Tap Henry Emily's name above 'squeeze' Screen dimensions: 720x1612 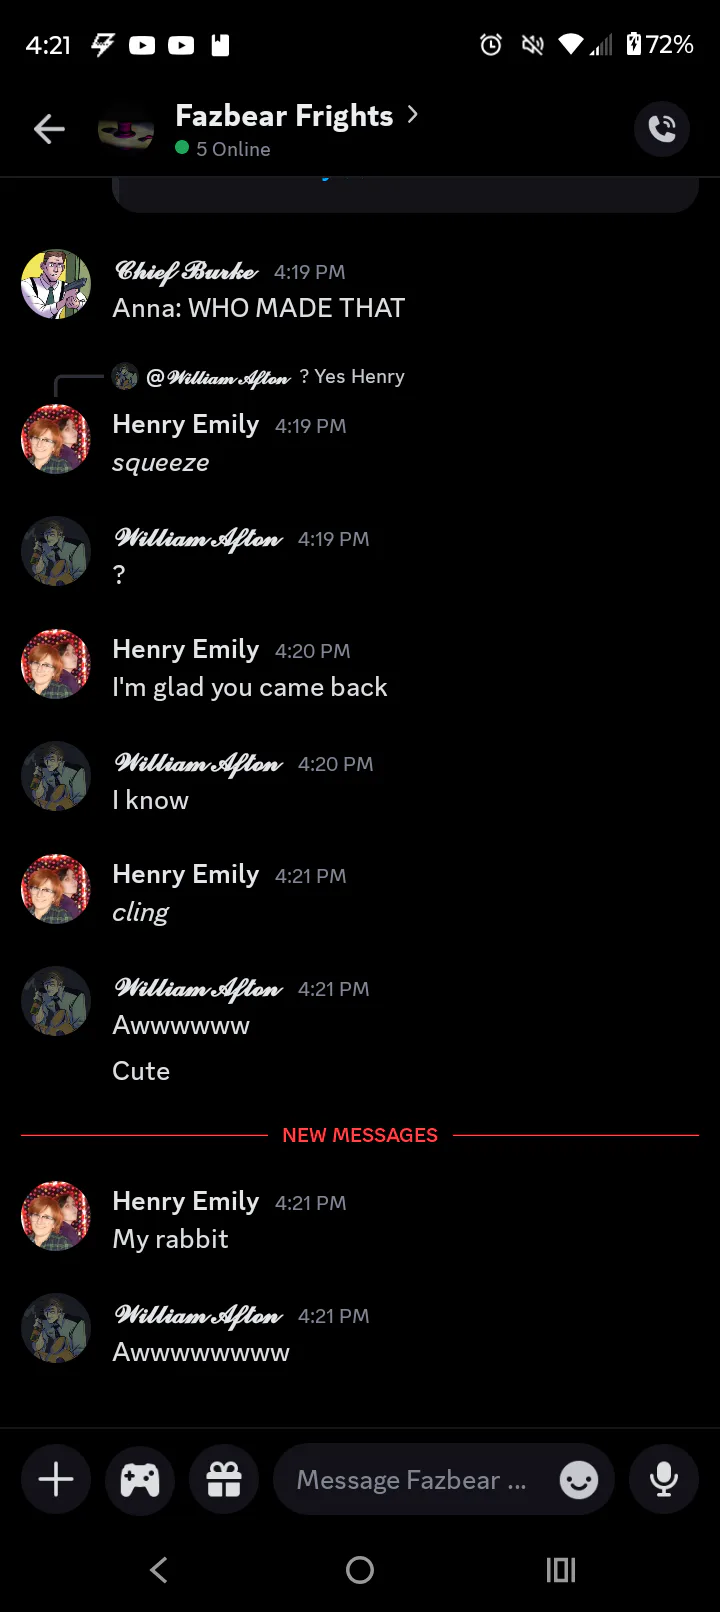pyautogui.click(x=186, y=424)
